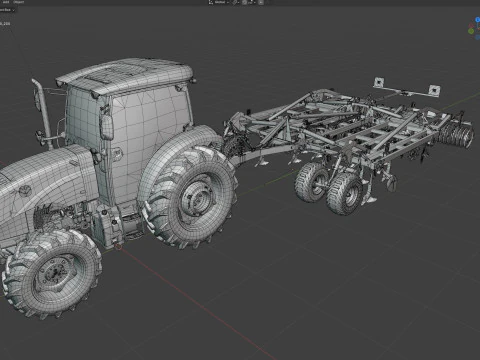Screen dimensions: 480x360
Task: Open the Add menu in the viewport header
Action: click(x=6, y=2)
